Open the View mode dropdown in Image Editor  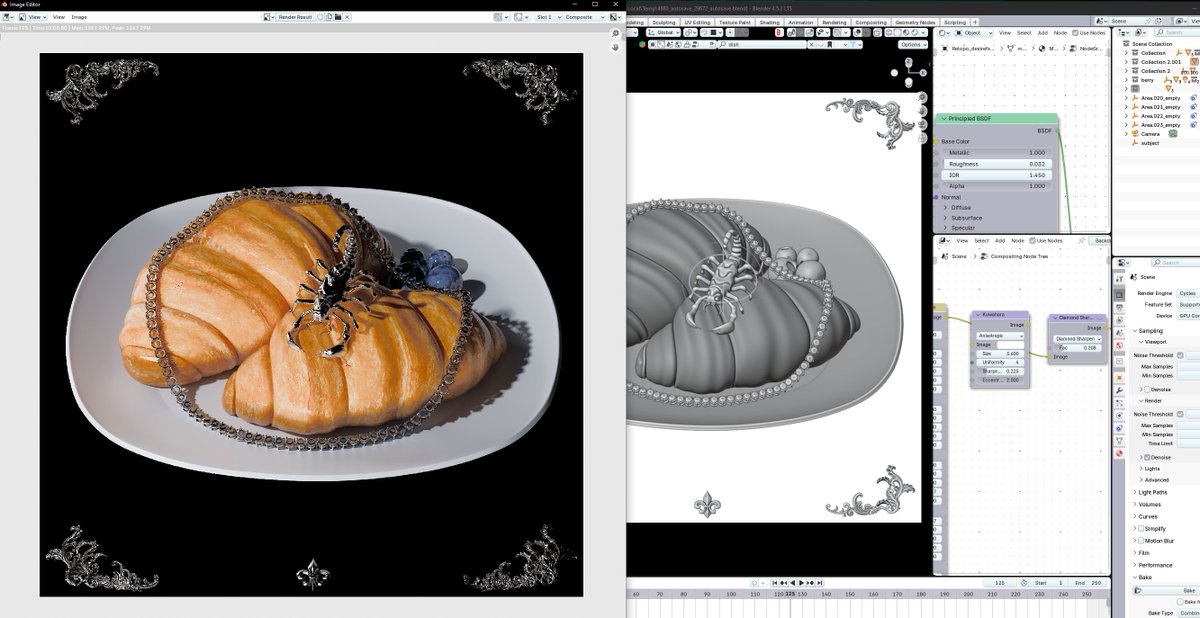point(35,17)
